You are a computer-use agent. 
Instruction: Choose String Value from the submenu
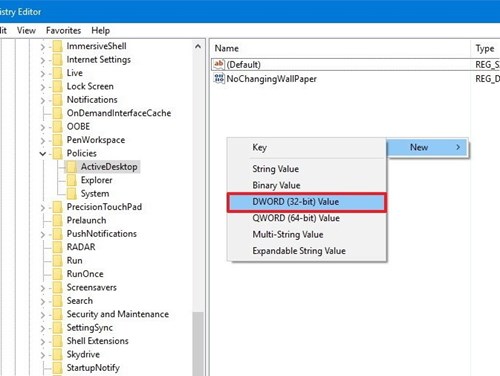[307, 169]
